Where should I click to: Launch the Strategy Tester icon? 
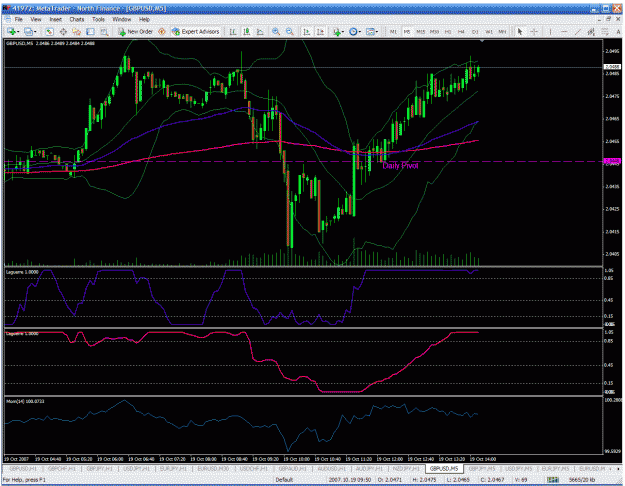coord(104,31)
